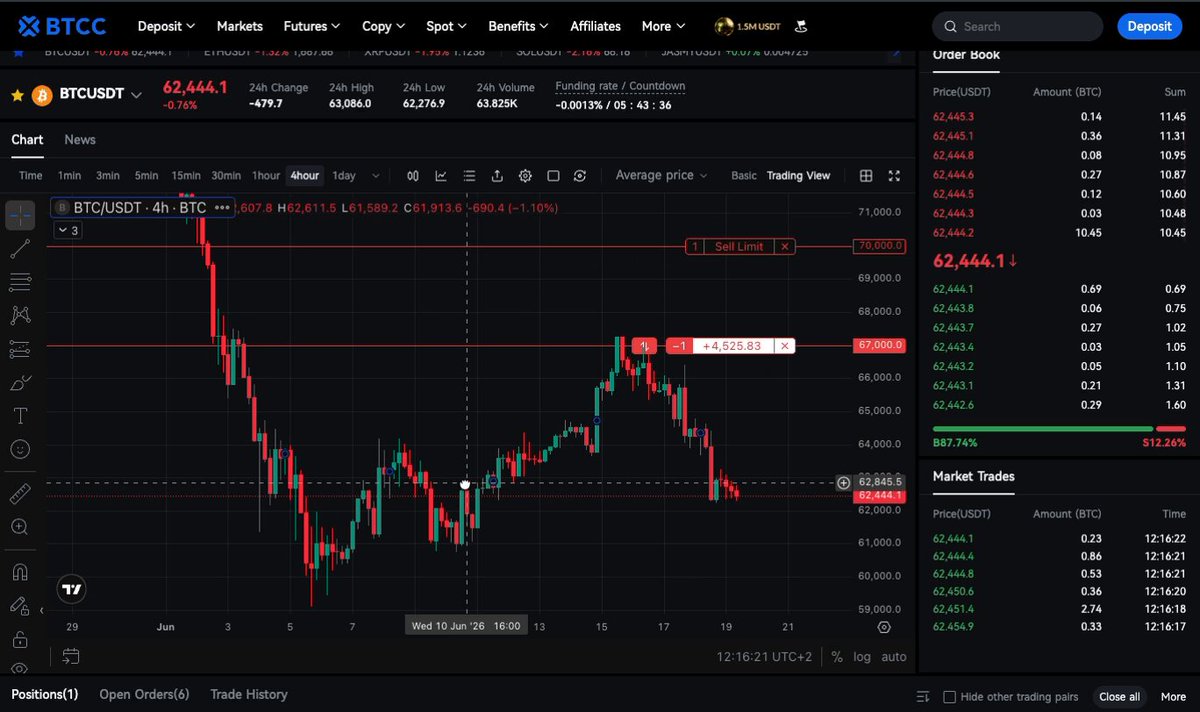Switch chart to Trading View mode
Screen dimensions: 1200x712
[798, 176]
